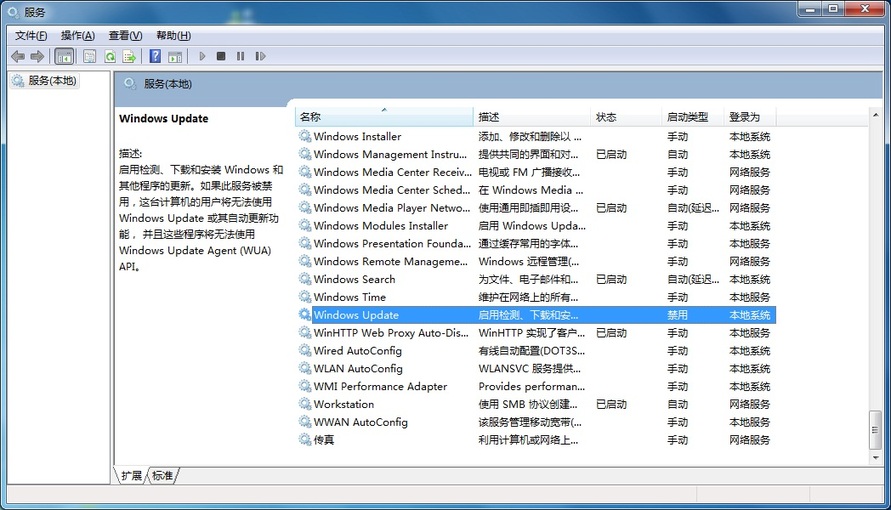
Task: Open the 帮助(H) menu
Action: [173, 36]
